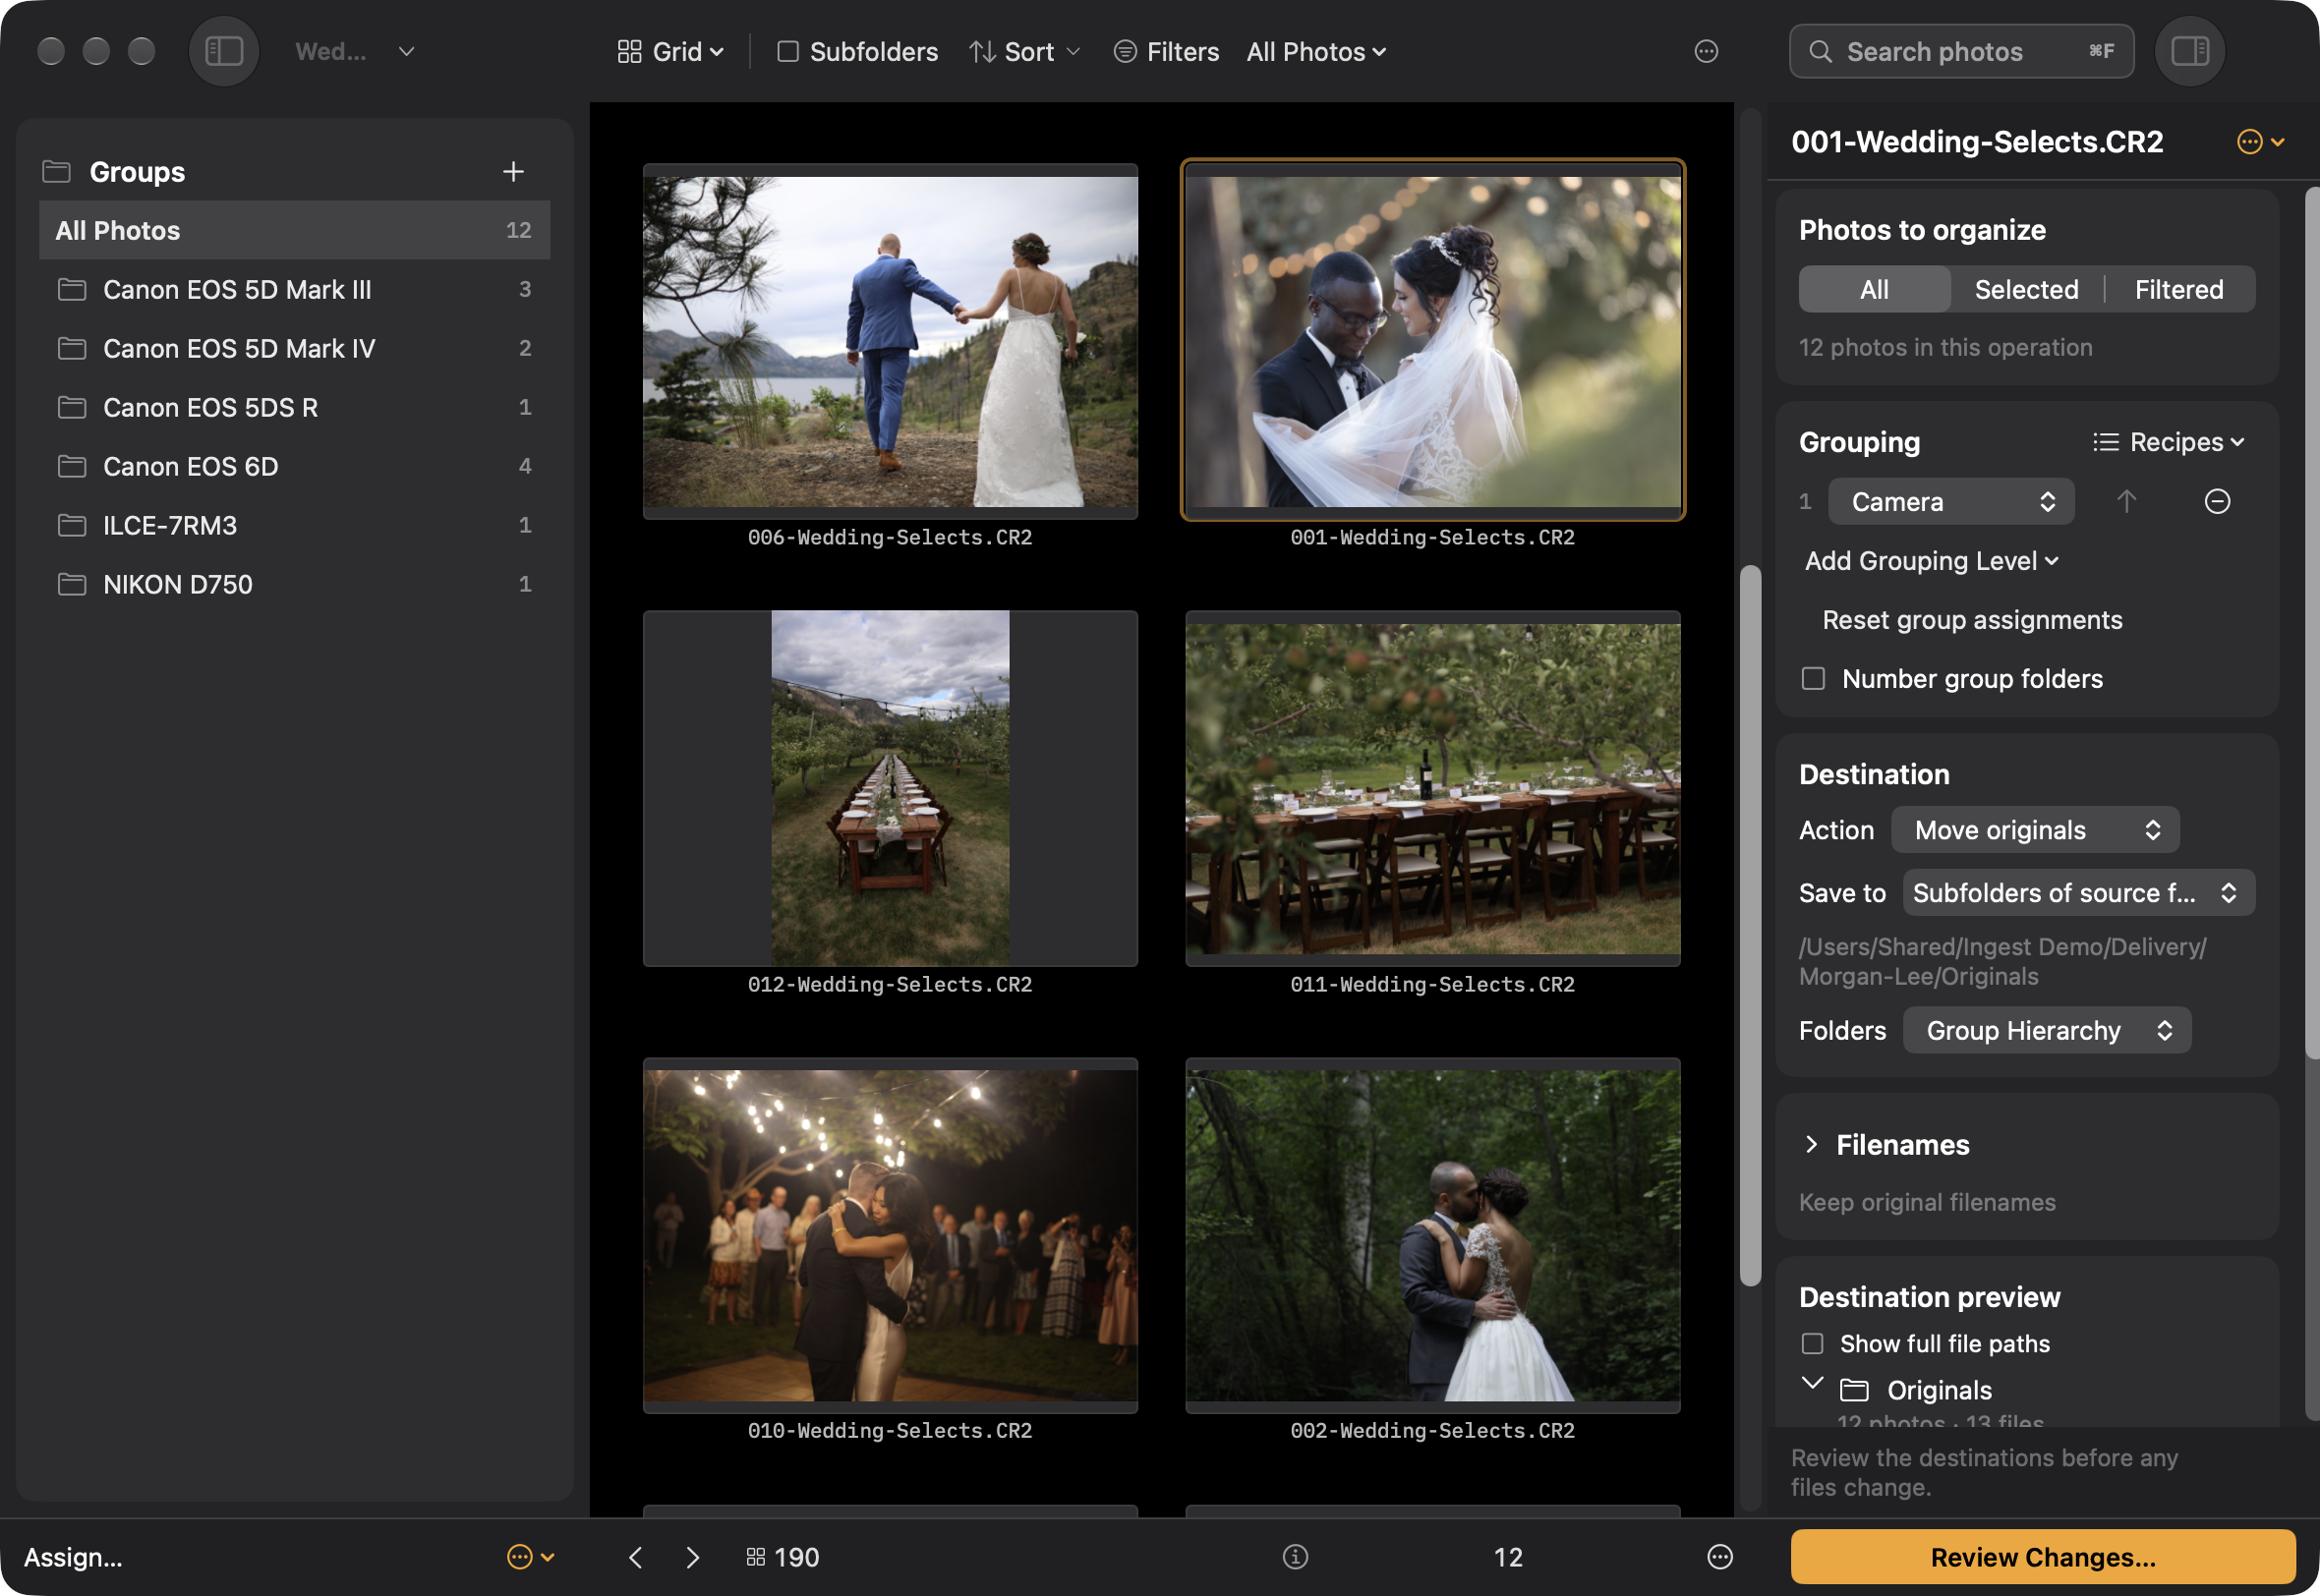2320x1596 pixels.
Task: Show photo info icon in bottom bar
Action: 1295,1557
